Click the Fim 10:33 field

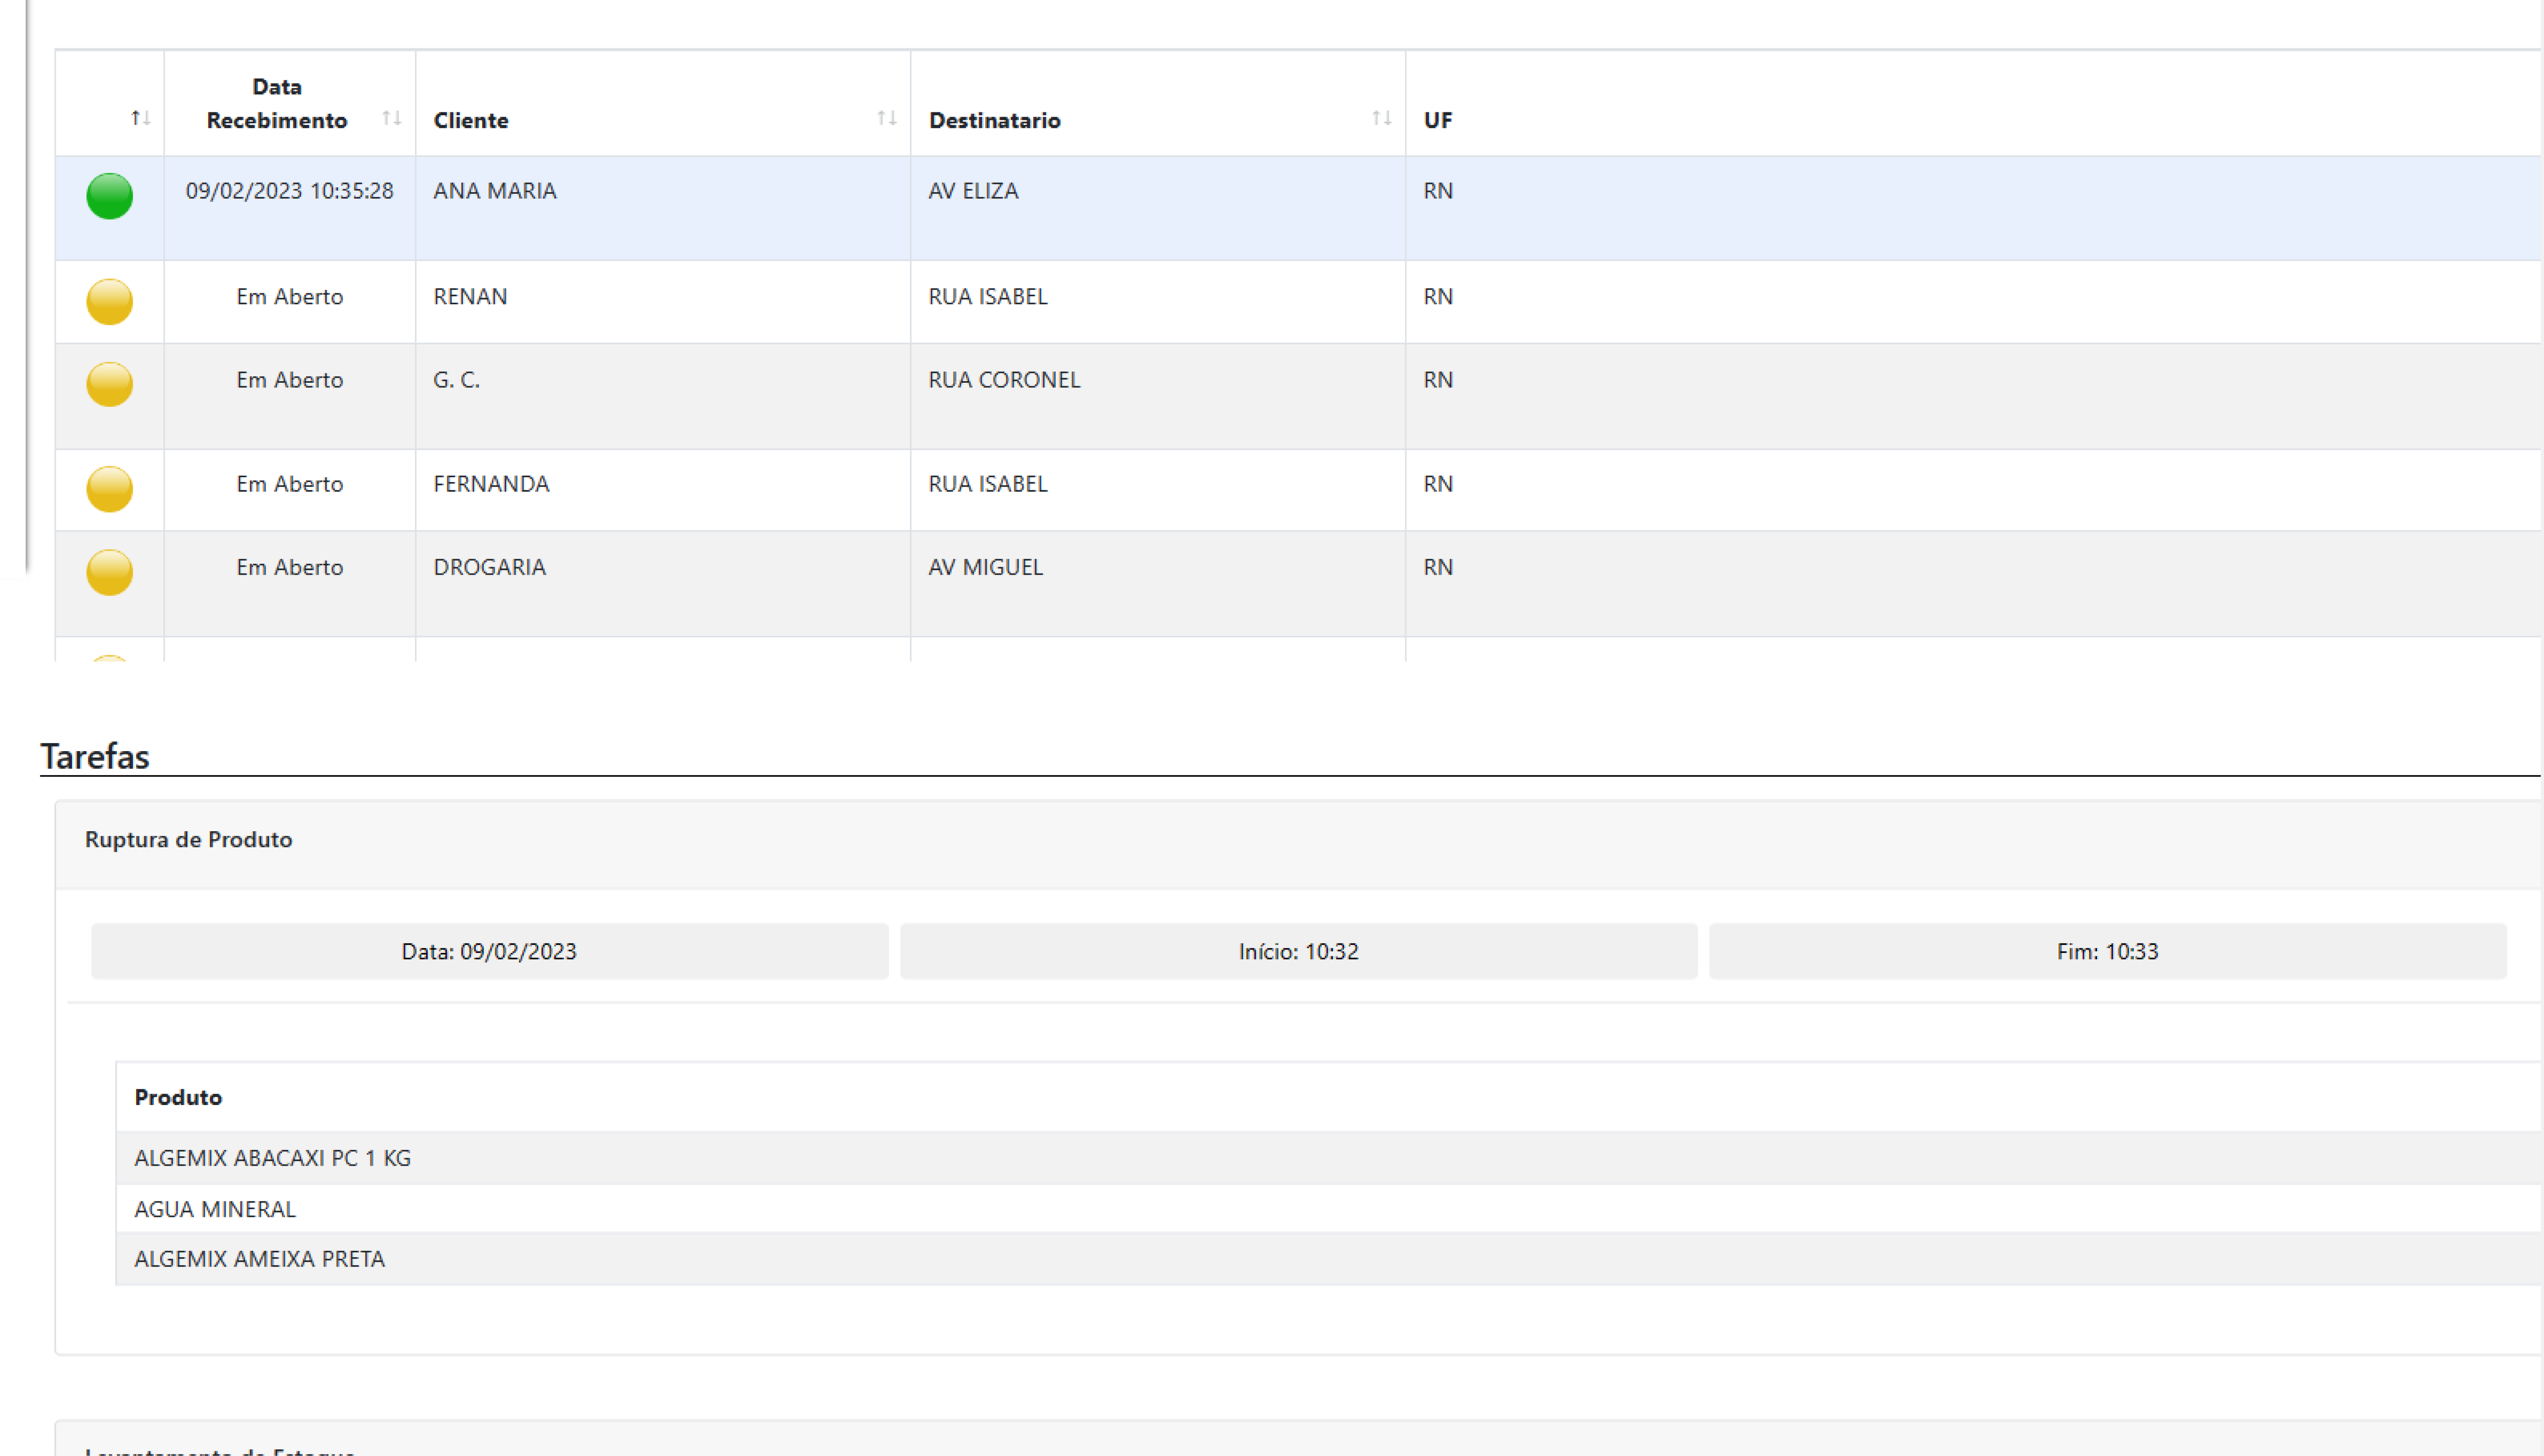pos(2106,951)
